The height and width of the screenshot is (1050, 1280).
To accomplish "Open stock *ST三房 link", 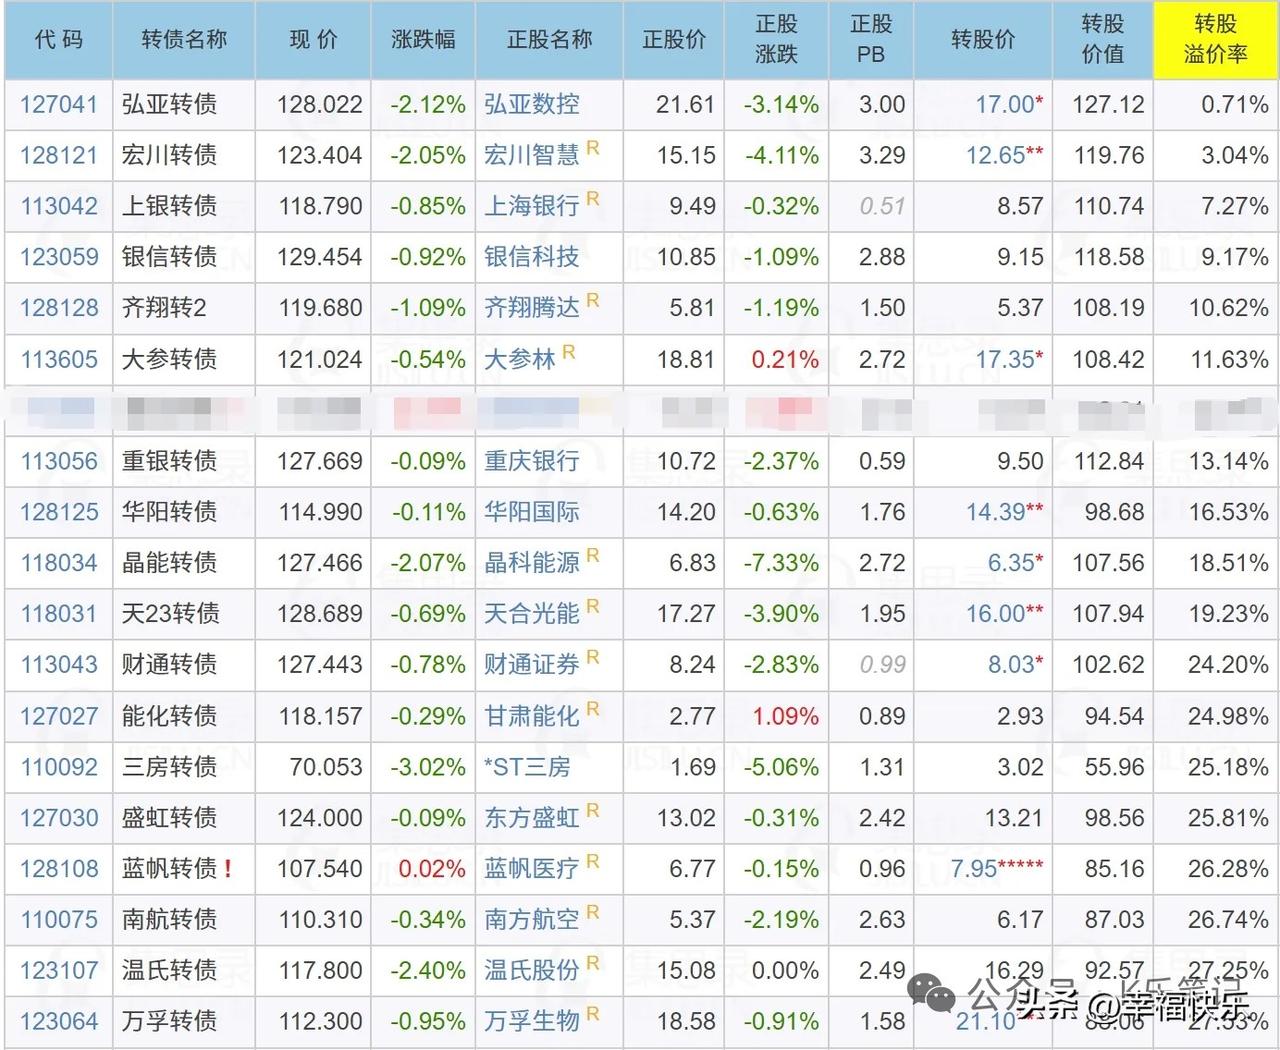I will [x=527, y=767].
